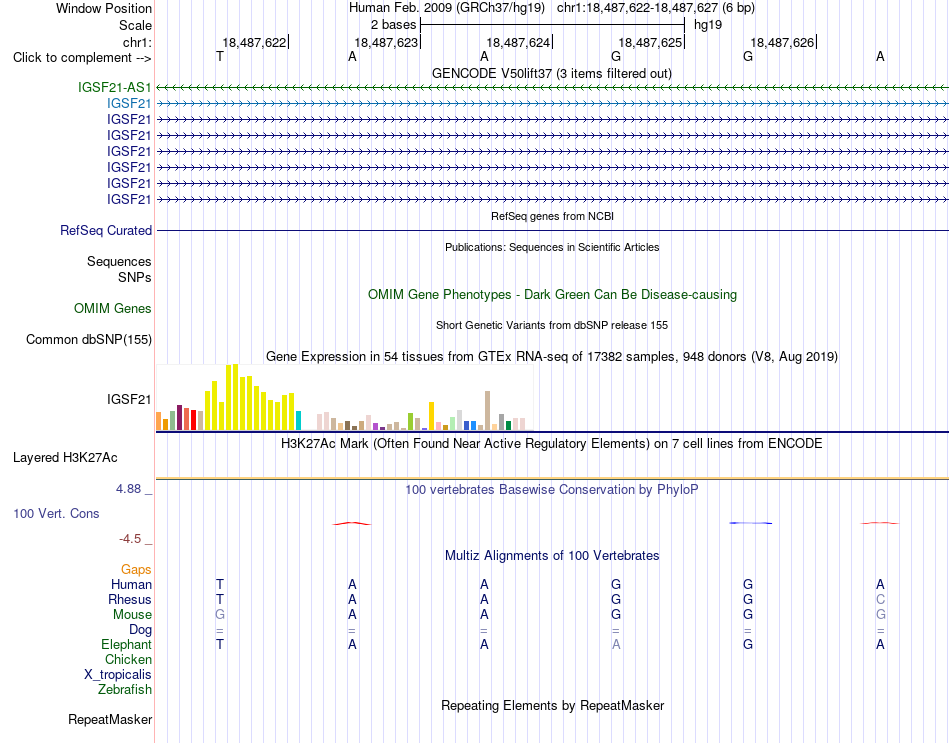Click the green IGSF21-AS1 intron arrow line

[552, 88]
